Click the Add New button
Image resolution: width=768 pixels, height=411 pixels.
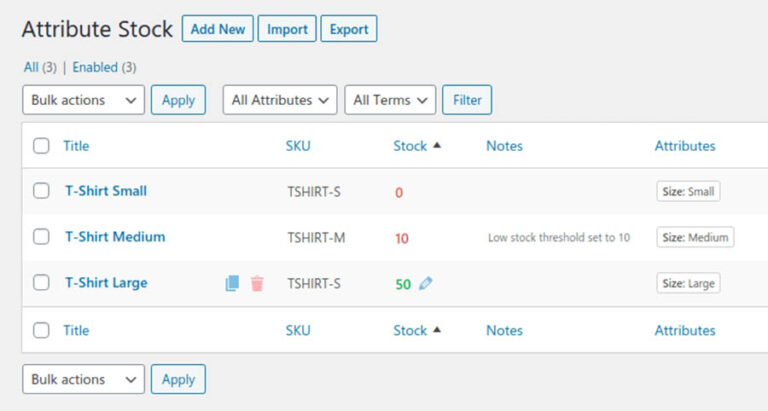pyautogui.click(x=217, y=29)
